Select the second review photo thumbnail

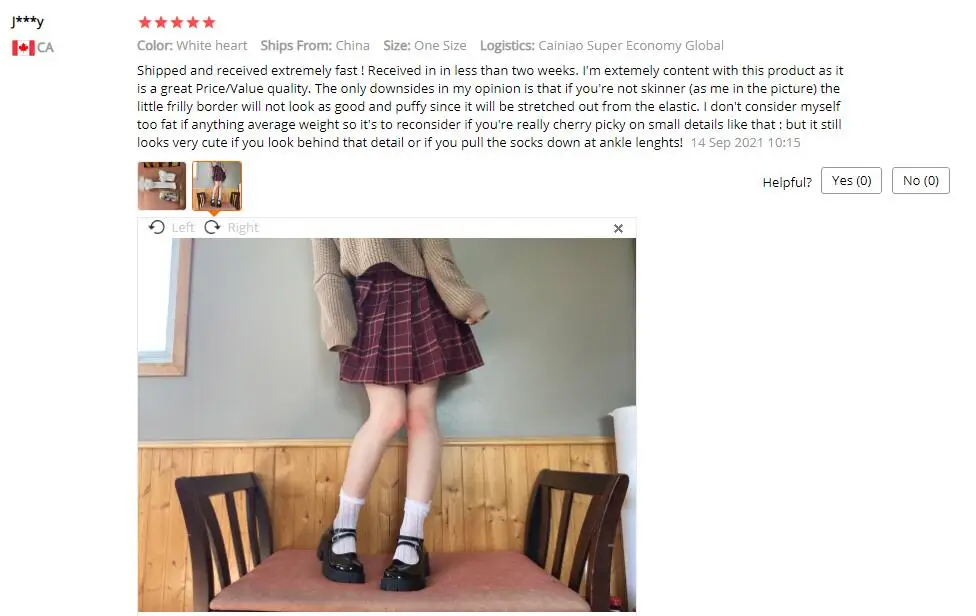point(217,185)
